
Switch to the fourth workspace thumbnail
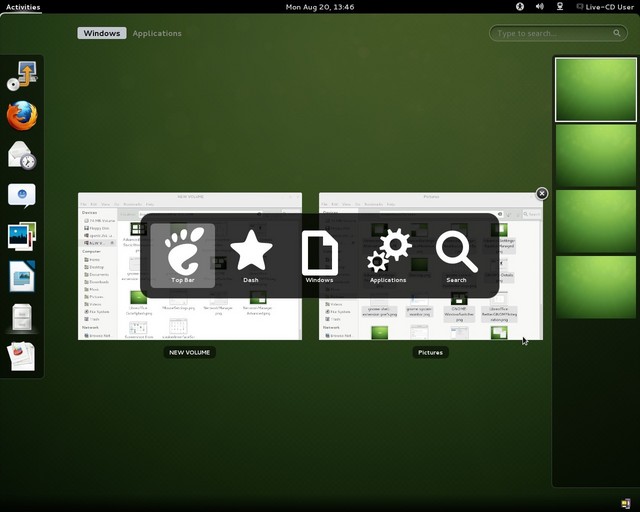pyautogui.click(x=596, y=287)
